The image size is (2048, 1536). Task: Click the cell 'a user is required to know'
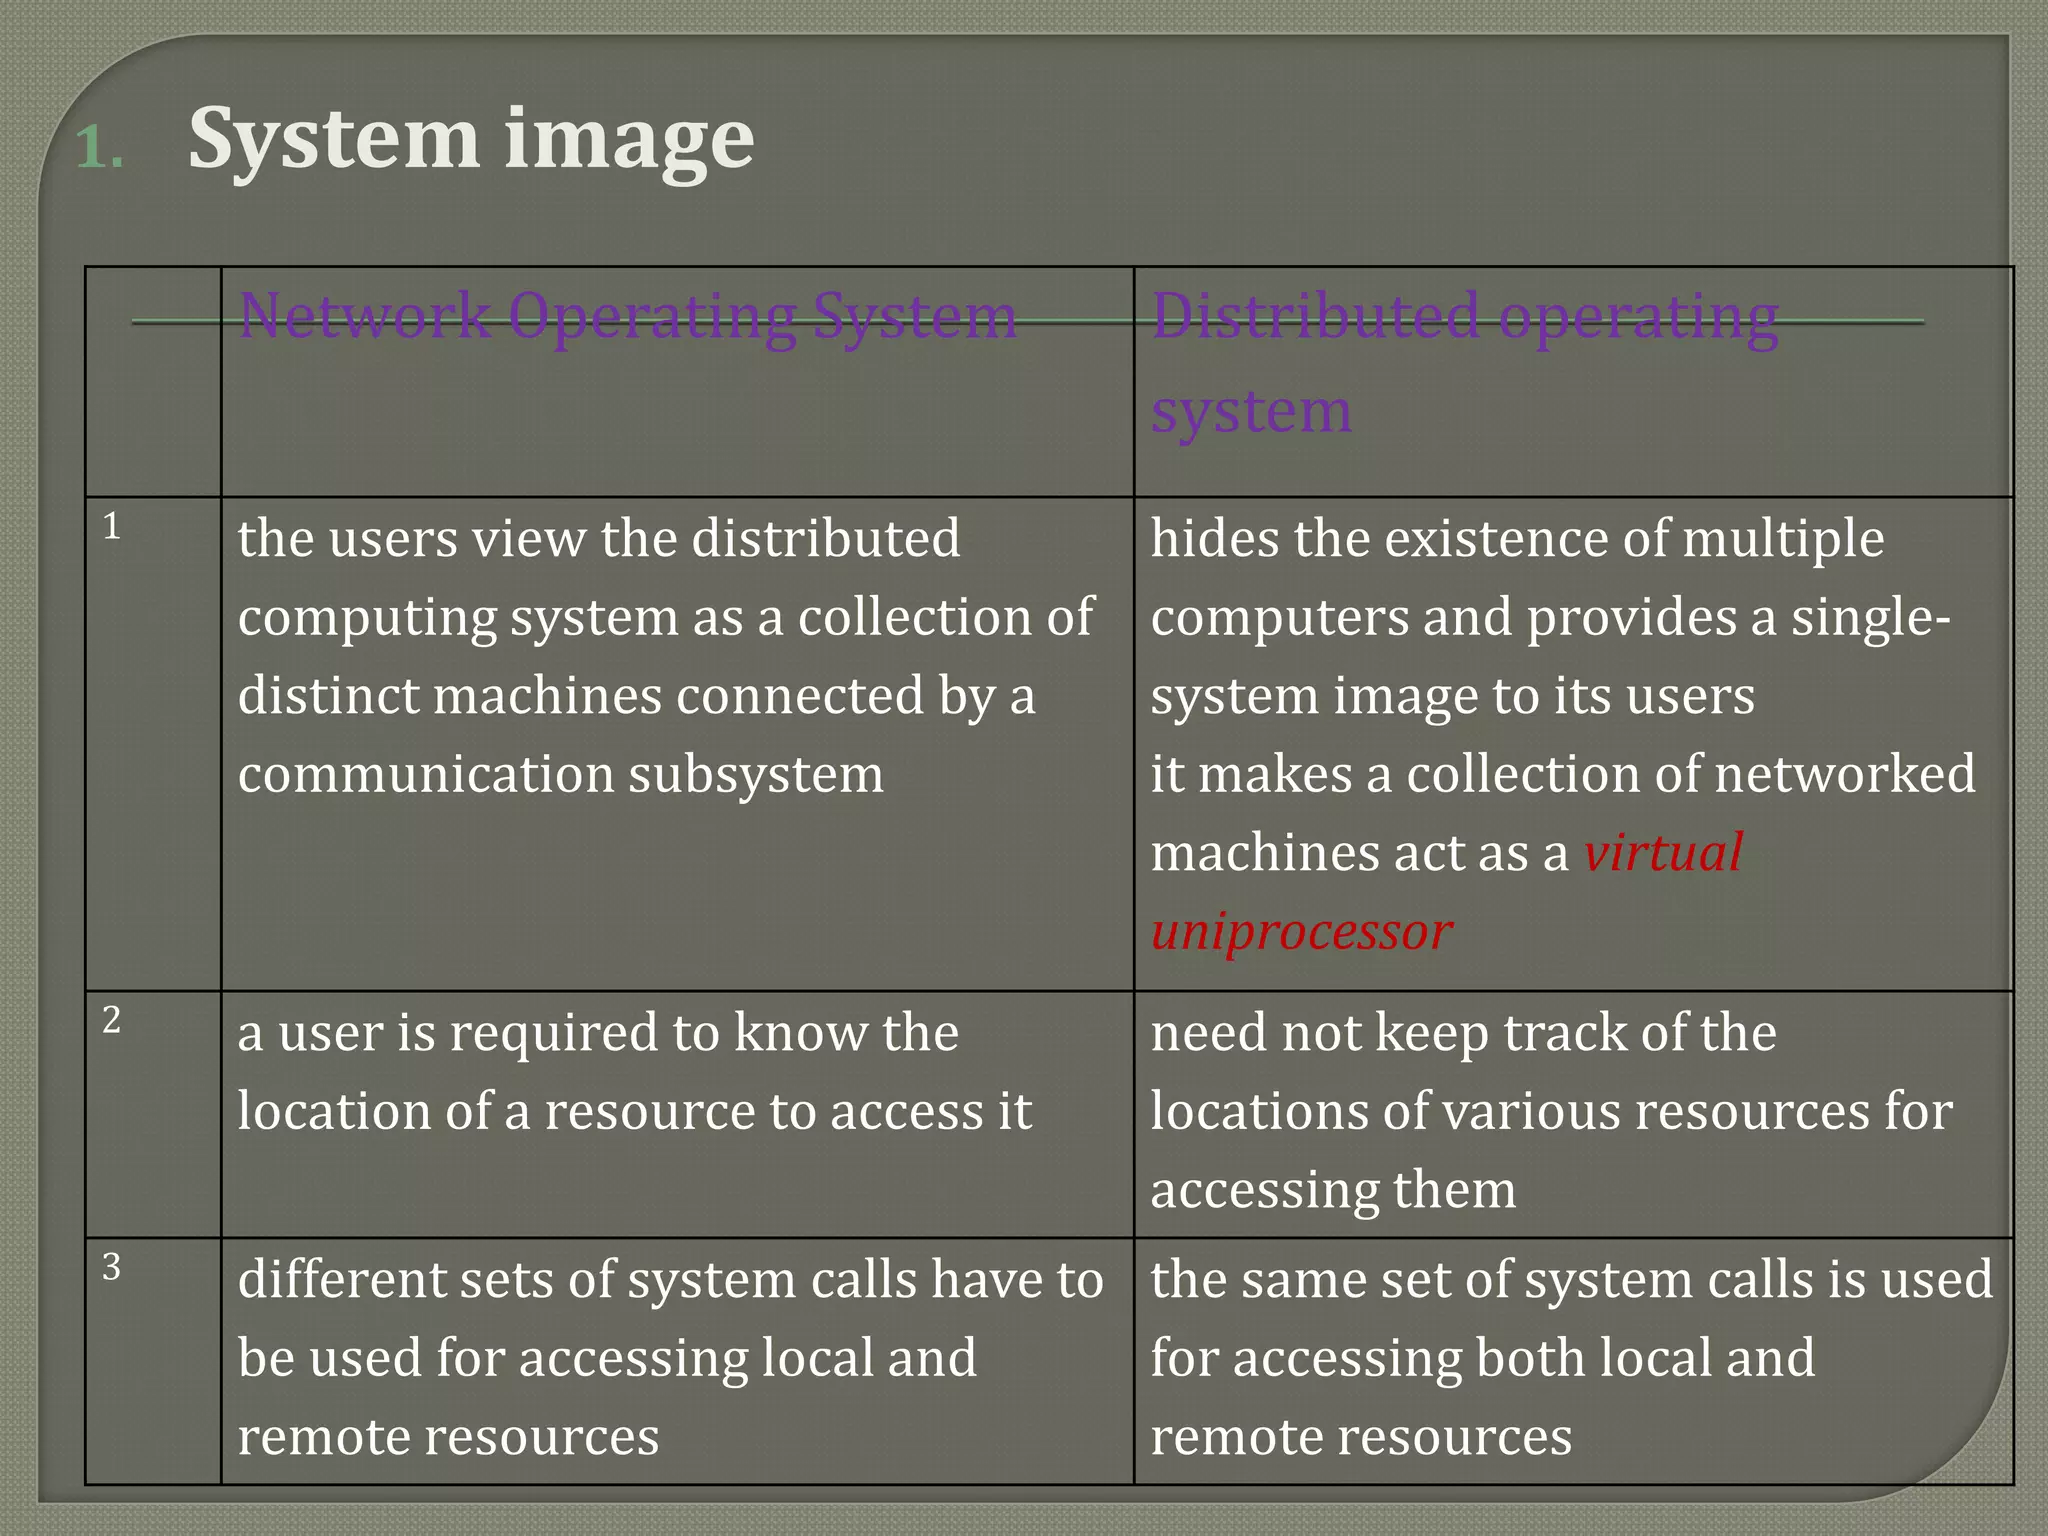[x=677, y=1114]
